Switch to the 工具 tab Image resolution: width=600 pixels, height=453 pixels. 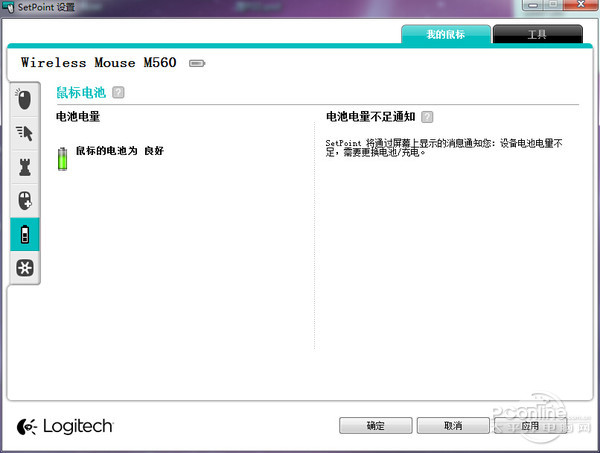pos(537,34)
